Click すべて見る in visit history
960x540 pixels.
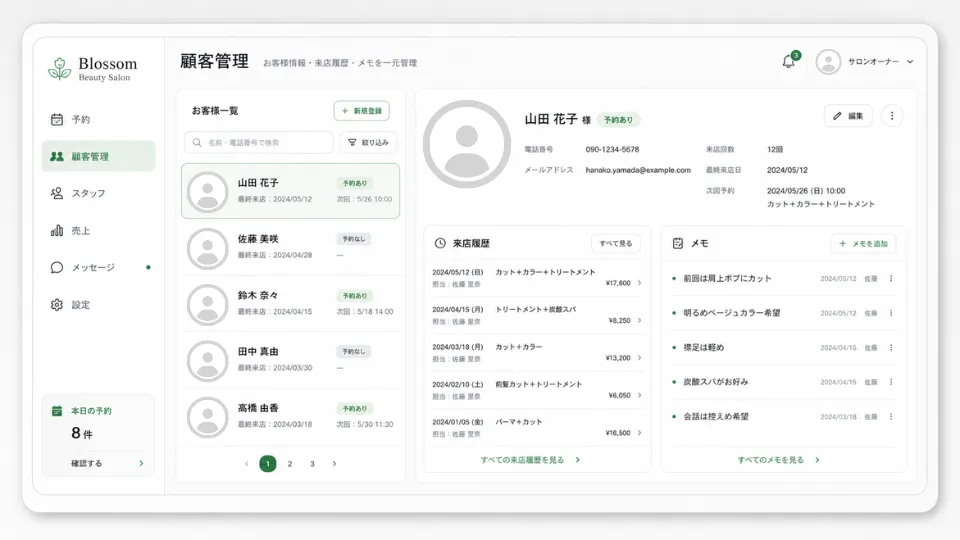(x=616, y=243)
